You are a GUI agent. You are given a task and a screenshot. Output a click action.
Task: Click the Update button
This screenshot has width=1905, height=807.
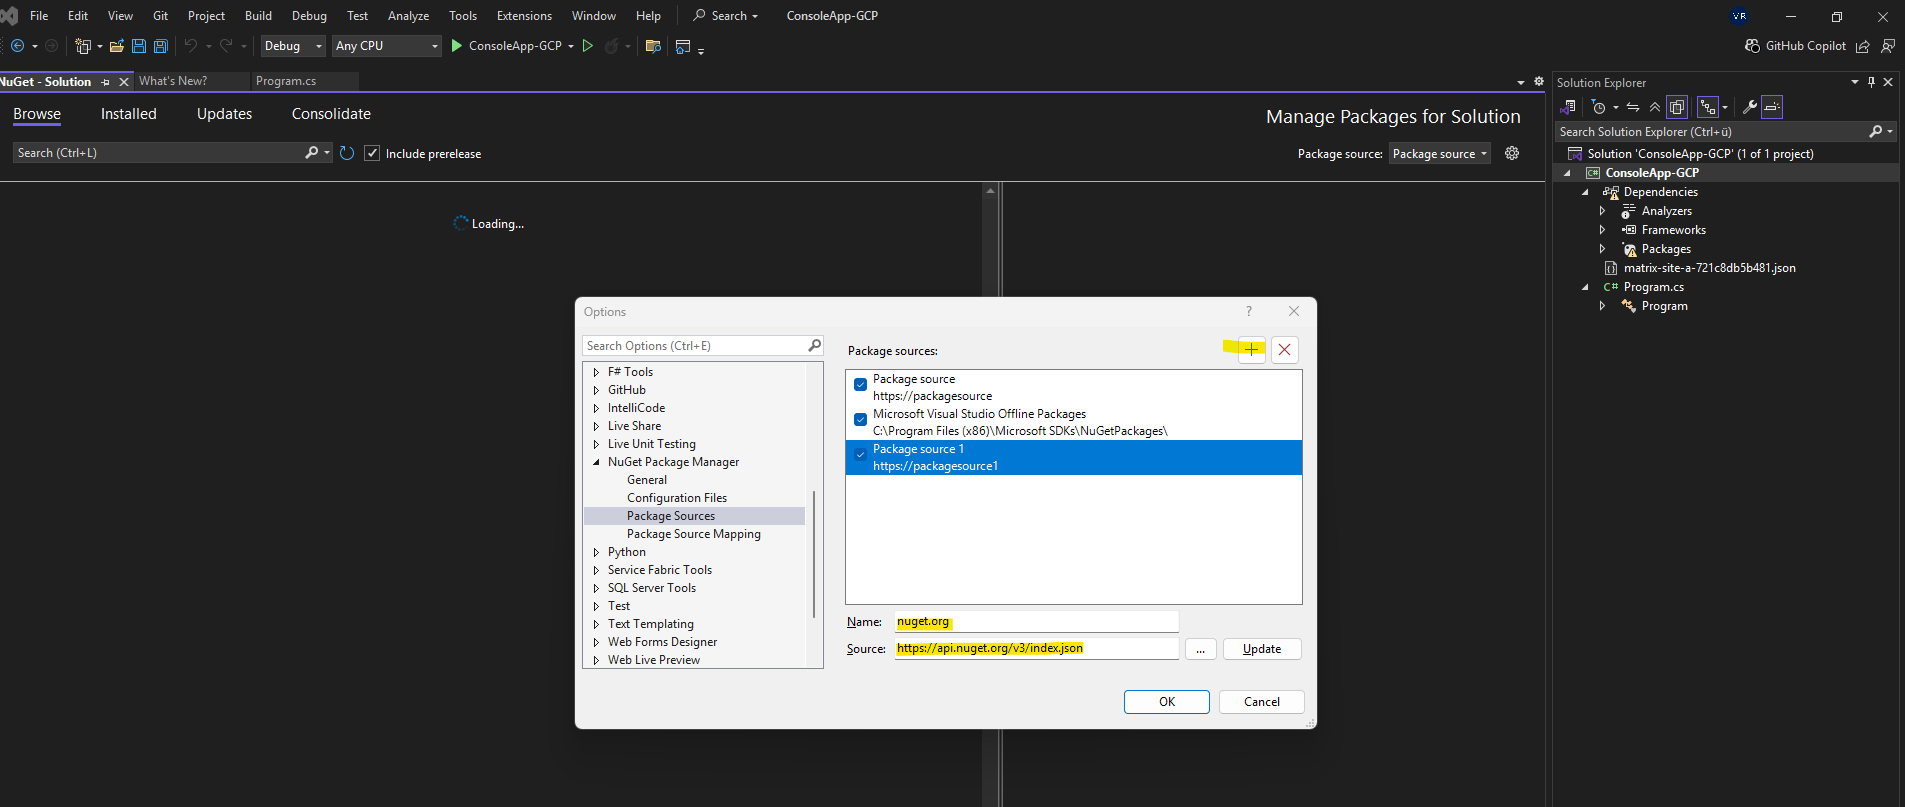(1261, 649)
